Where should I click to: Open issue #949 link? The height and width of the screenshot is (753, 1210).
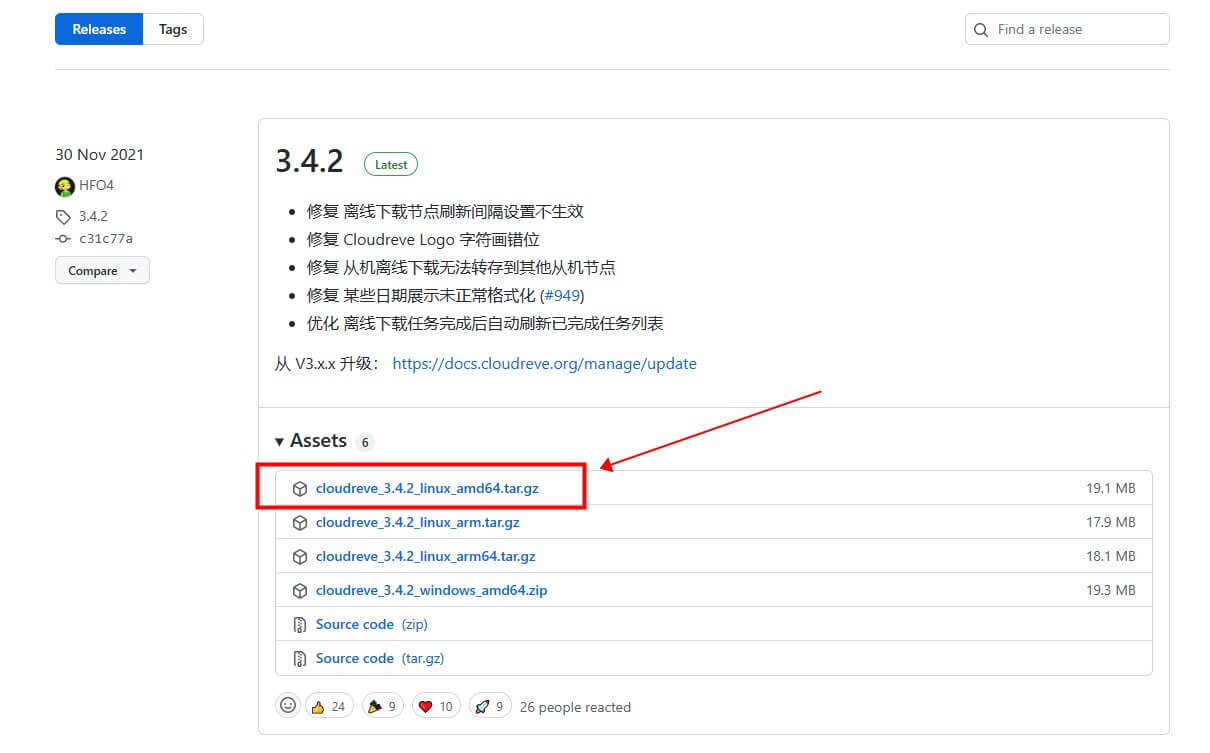tap(561, 296)
